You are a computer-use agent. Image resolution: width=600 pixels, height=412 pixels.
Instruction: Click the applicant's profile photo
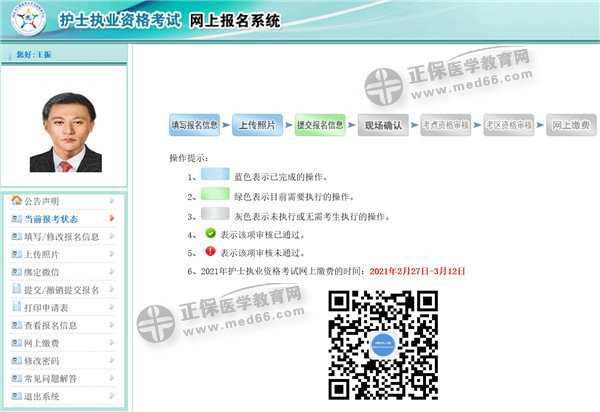[x=64, y=131]
